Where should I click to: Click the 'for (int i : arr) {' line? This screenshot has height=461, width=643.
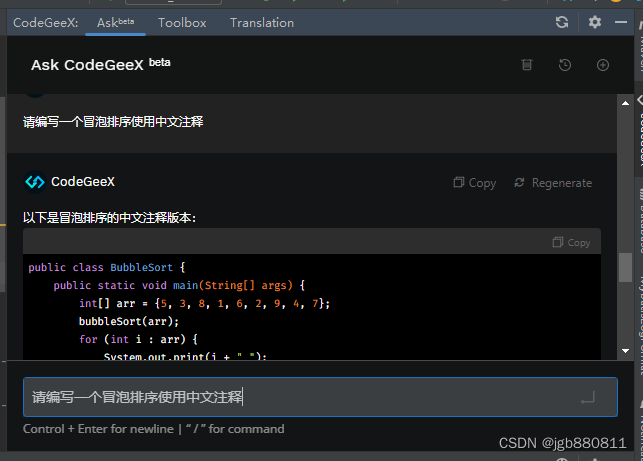[138, 339]
